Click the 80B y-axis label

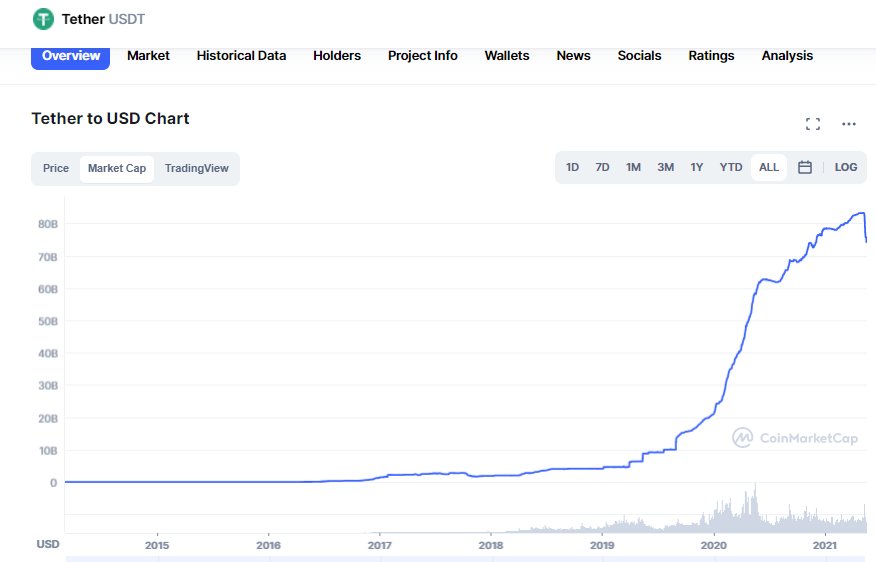(48, 224)
